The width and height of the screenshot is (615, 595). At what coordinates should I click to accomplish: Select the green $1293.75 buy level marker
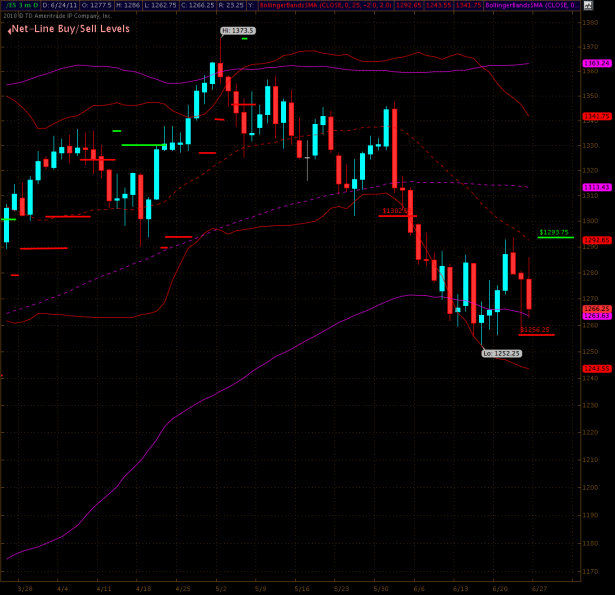(x=553, y=233)
